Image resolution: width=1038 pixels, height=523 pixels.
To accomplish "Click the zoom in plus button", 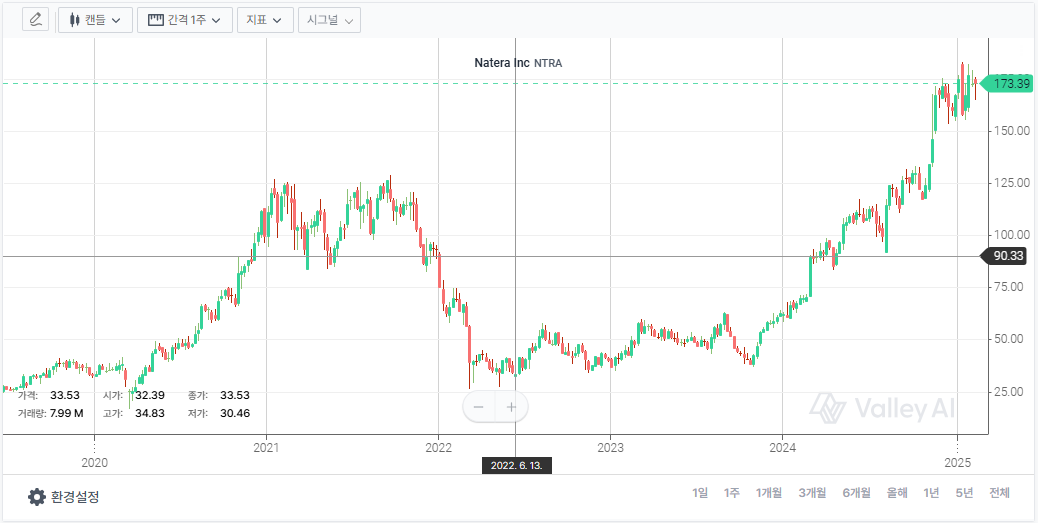I will click(511, 406).
